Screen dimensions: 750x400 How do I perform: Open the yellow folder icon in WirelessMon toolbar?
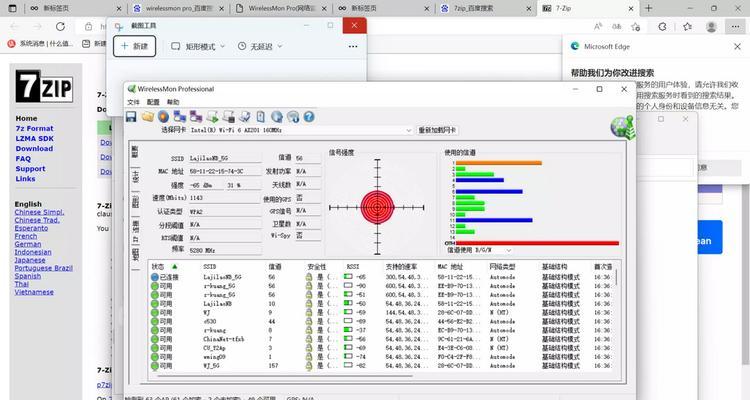(148, 117)
